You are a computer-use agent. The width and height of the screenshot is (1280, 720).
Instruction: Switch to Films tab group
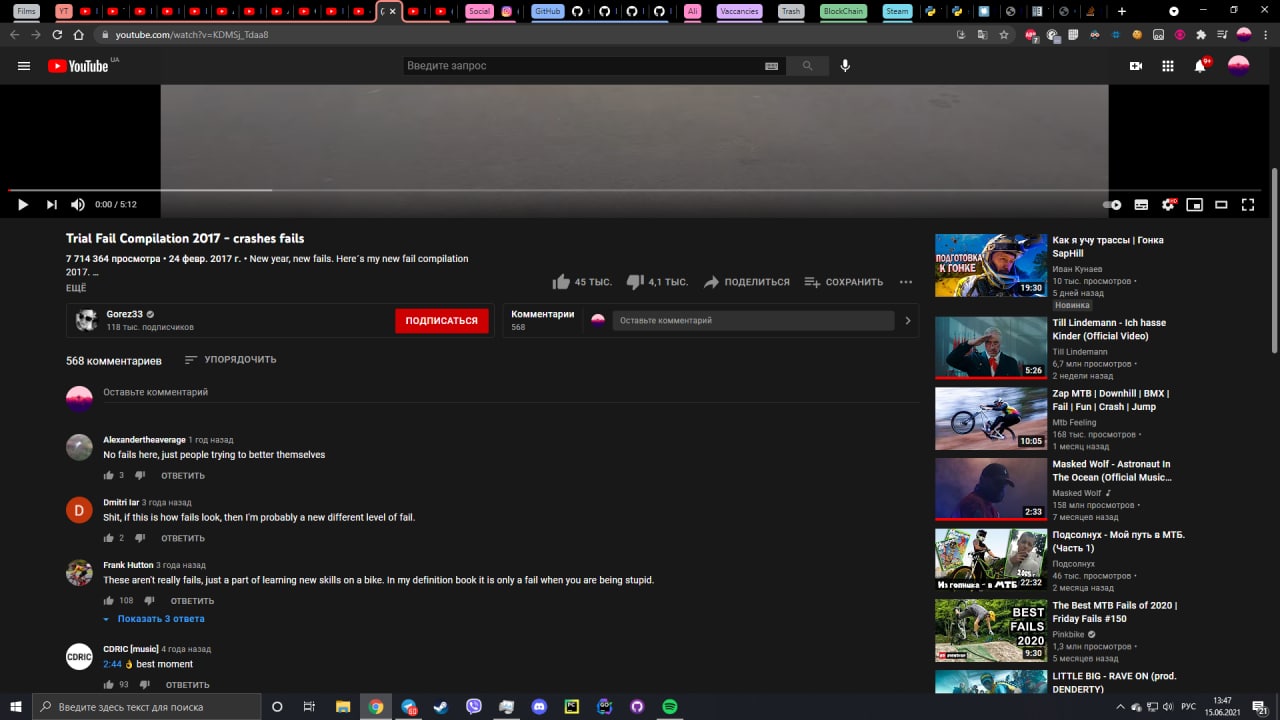[x=27, y=11]
